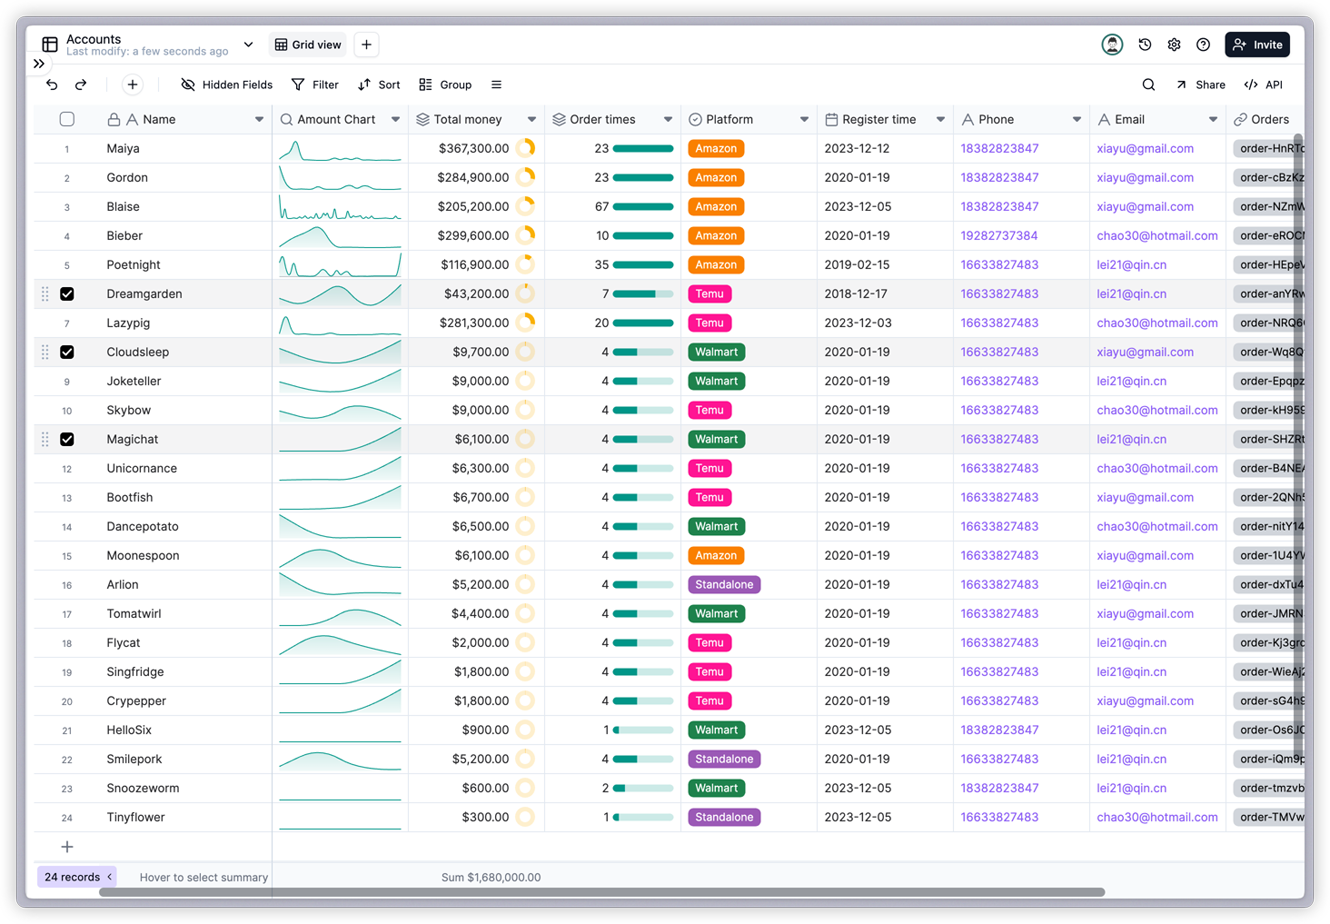This screenshot has height=924, width=1330.
Task: Open the settings gear
Action: coord(1174,44)
